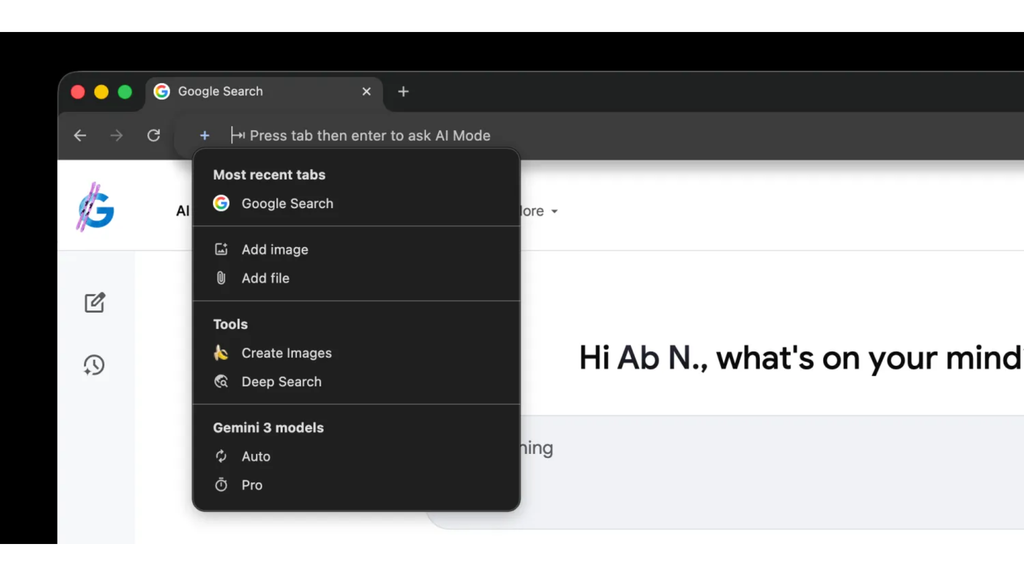Click the forward navigation arrow
This screenshot has height=576, width=1024.
coord(117,136)
